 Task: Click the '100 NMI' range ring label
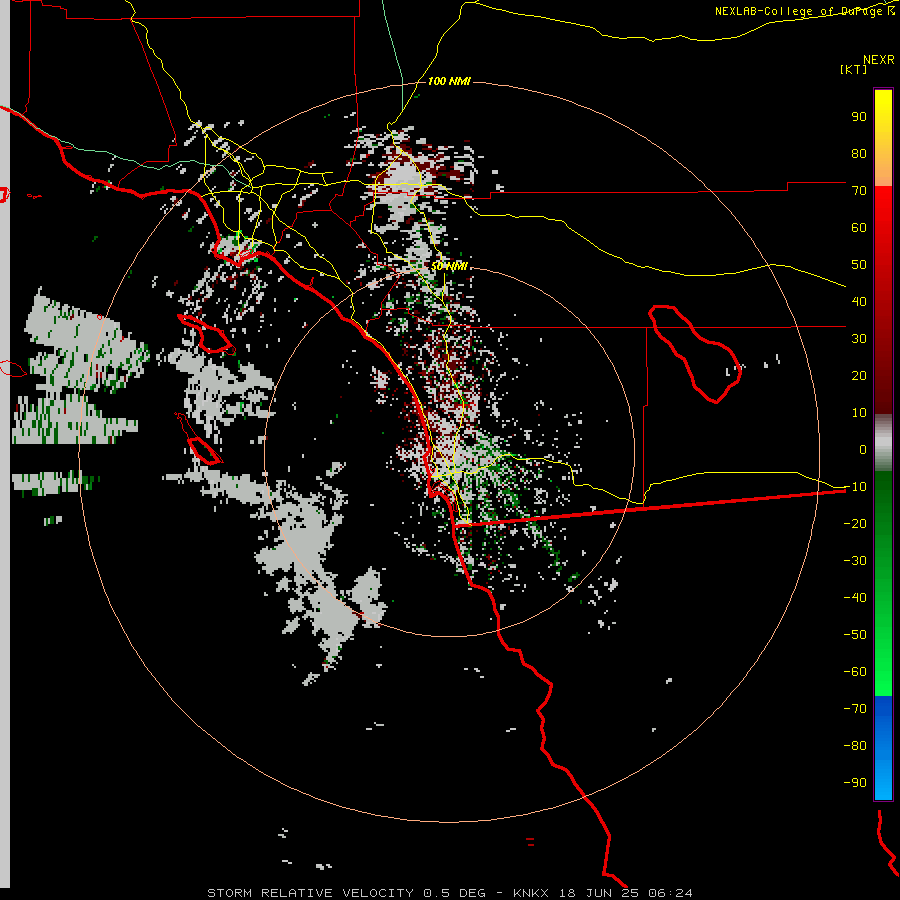click(x=449, y=82)
